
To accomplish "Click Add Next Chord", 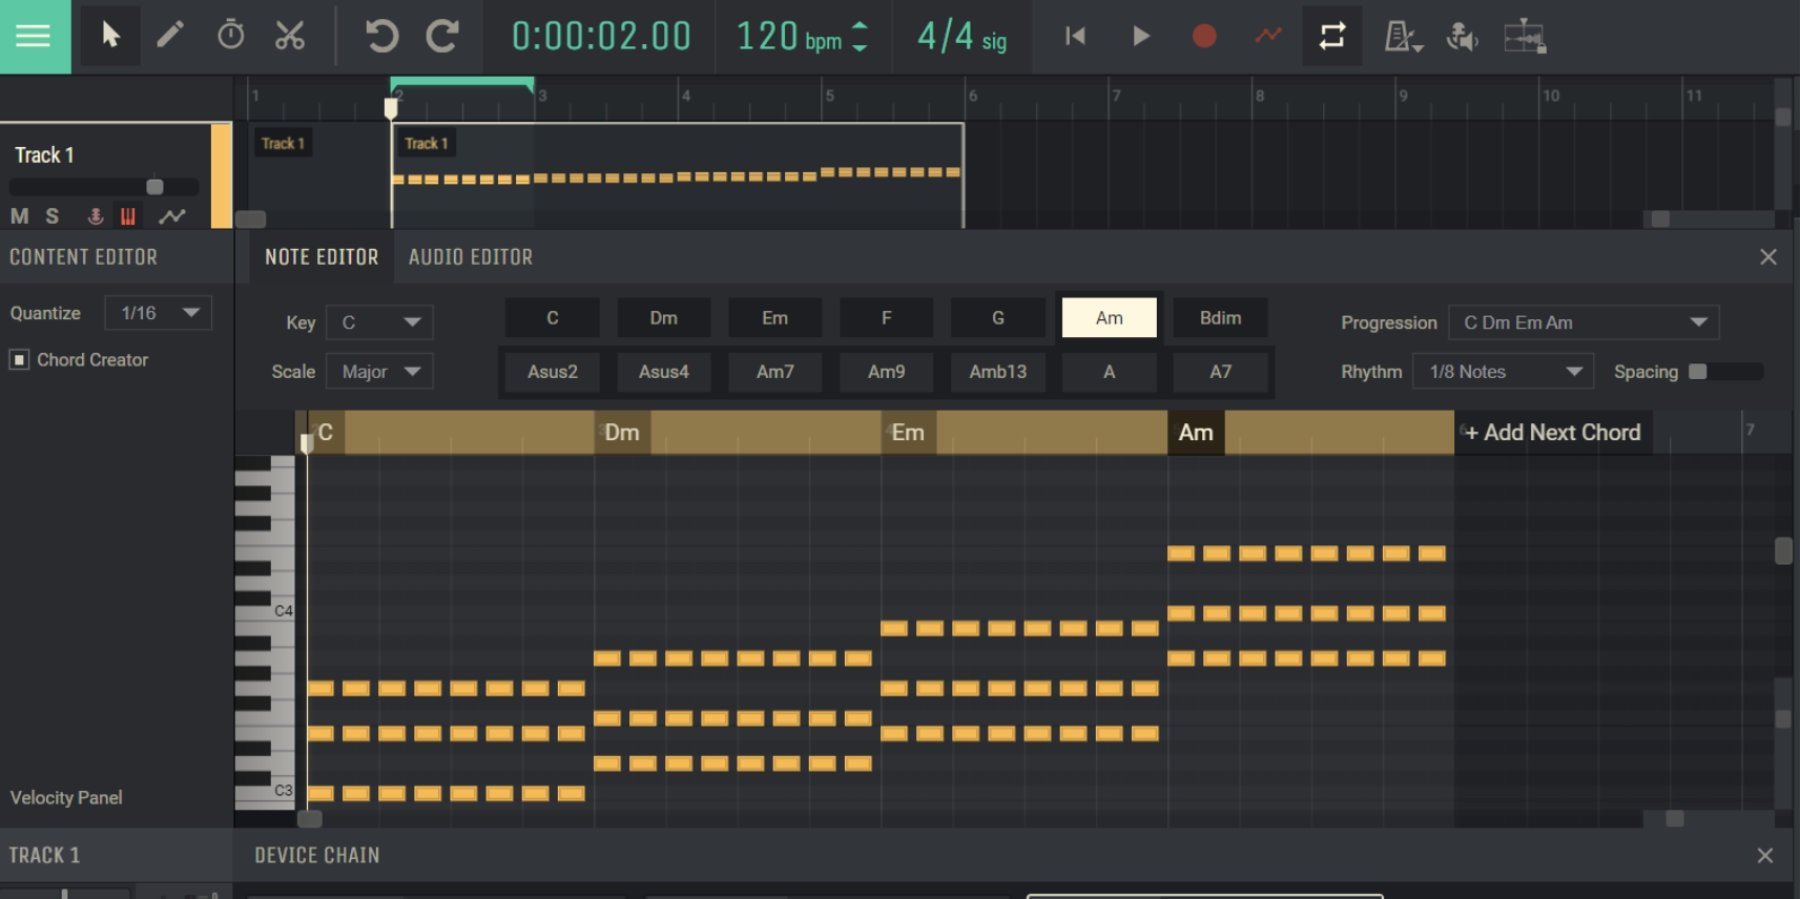I will [x=1553, y=432].
